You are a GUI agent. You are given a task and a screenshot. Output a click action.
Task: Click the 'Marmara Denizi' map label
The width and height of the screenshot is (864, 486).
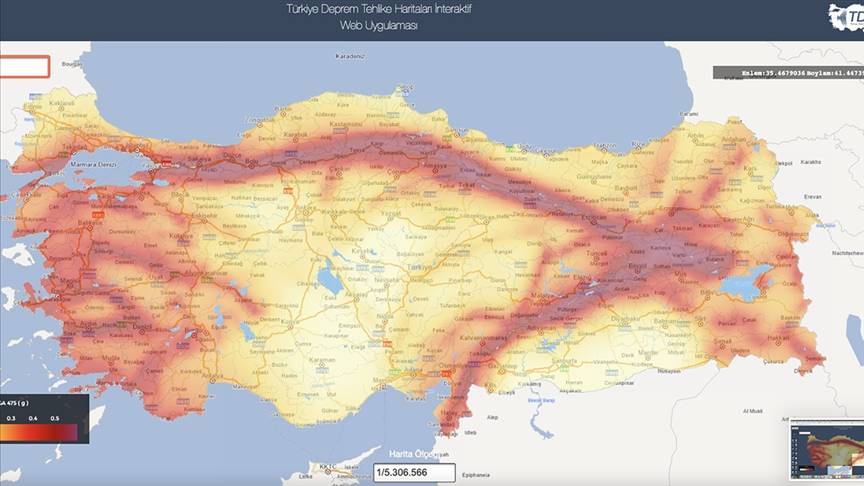(x=93, y=164)
